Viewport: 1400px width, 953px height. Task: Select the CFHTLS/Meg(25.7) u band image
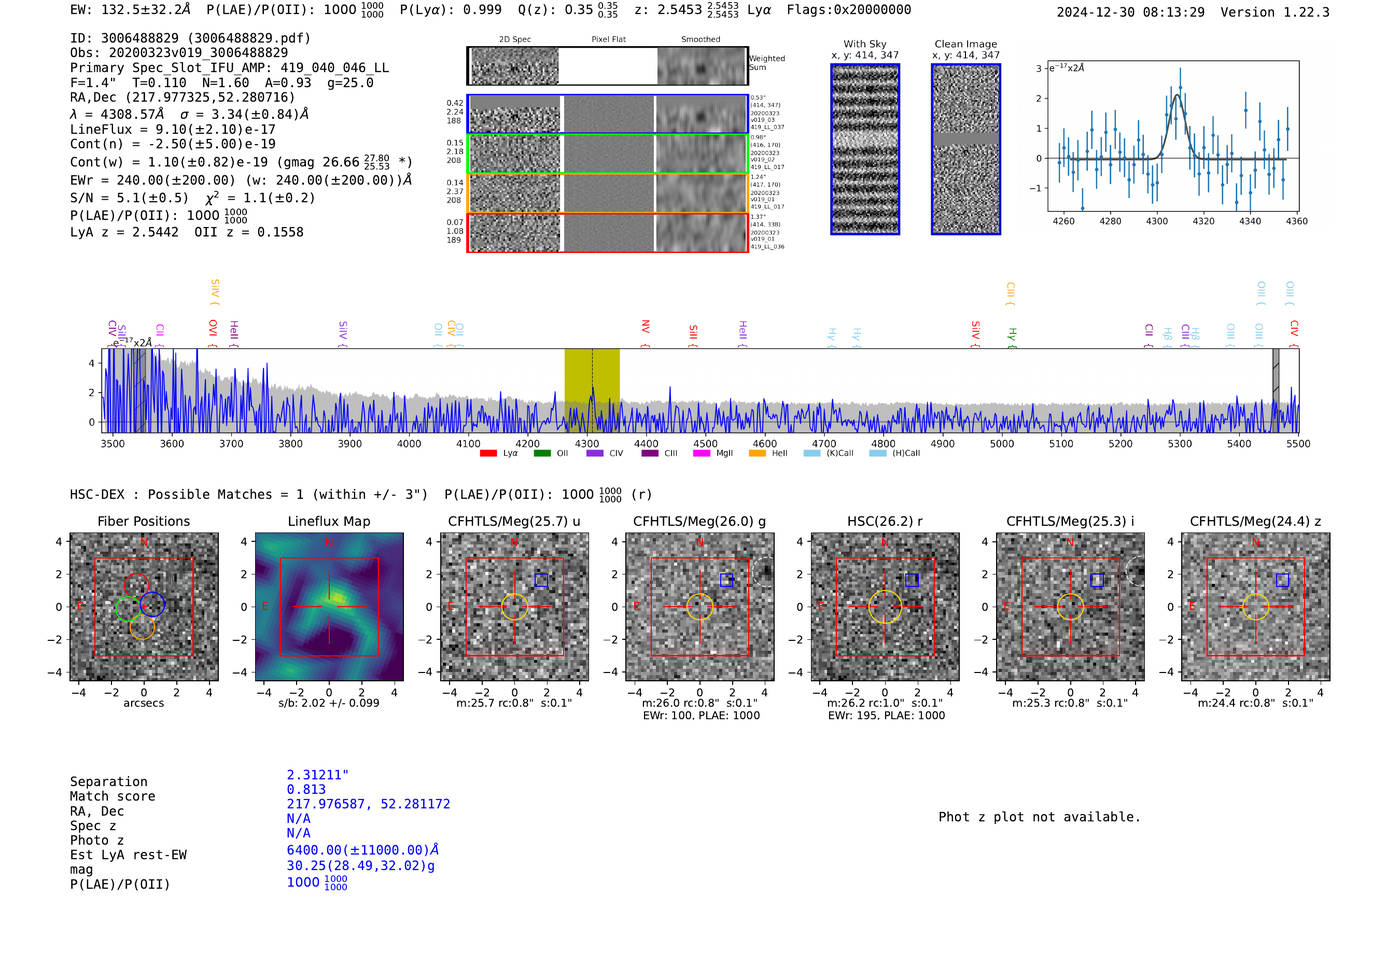pos(515,607)
